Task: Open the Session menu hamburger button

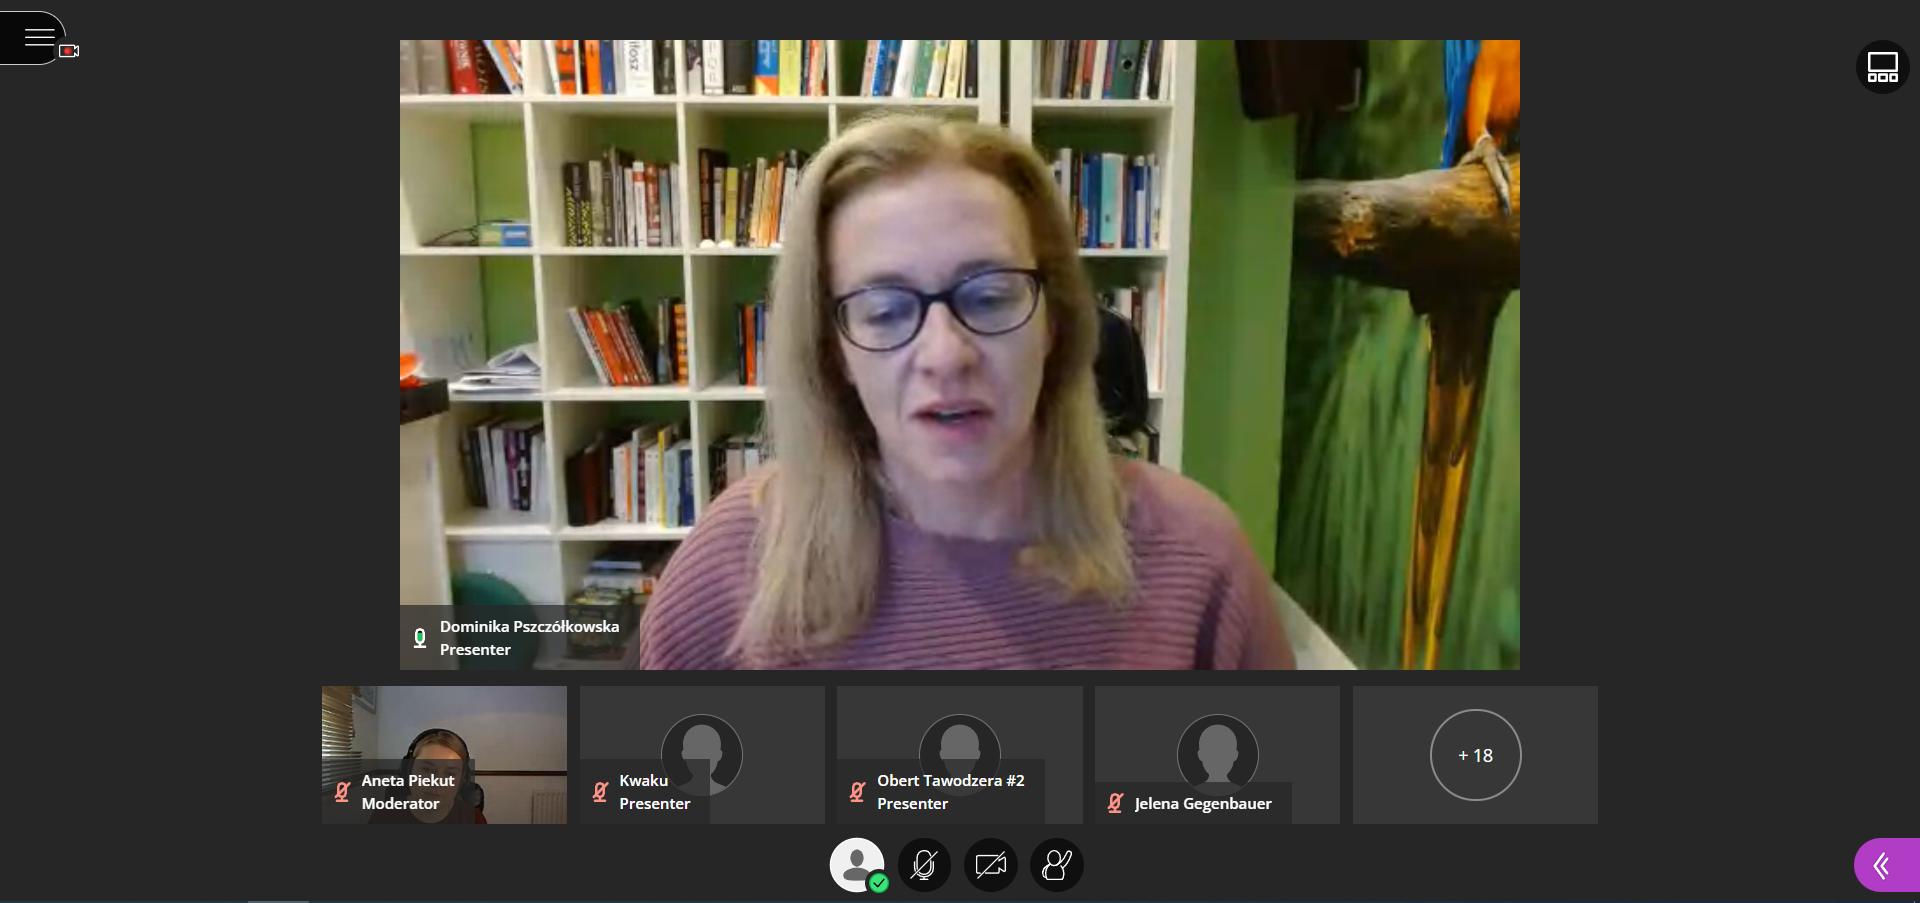Action: (38, 37)
